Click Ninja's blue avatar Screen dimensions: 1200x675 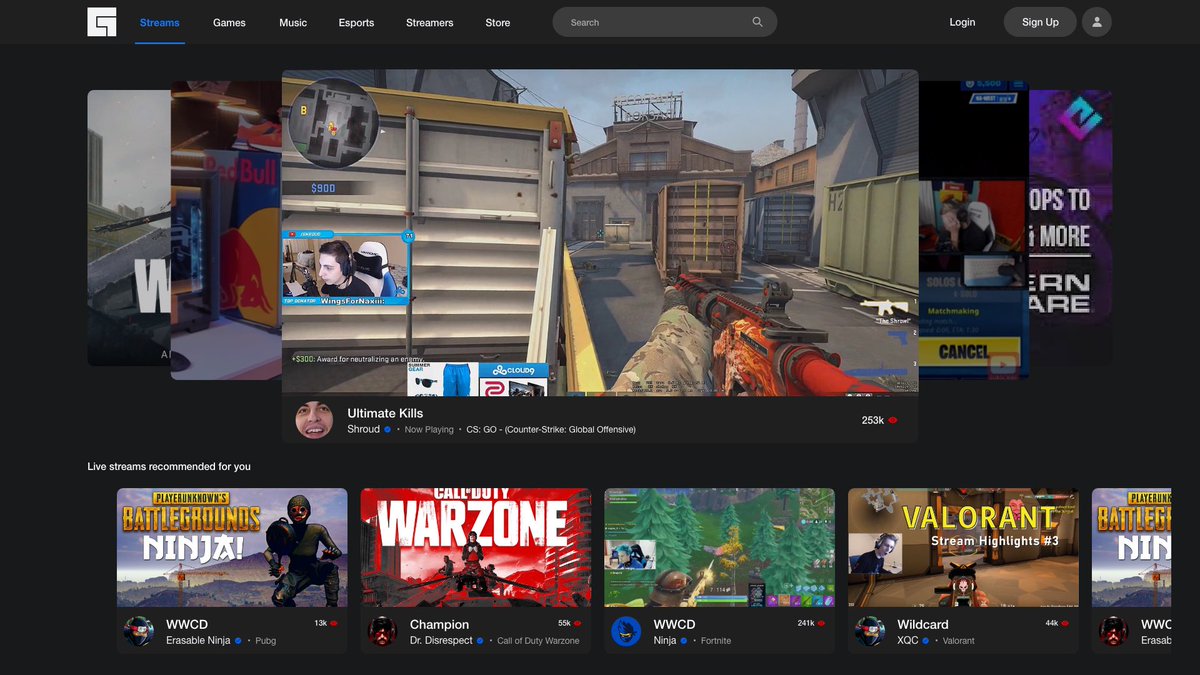click(626, 631)
